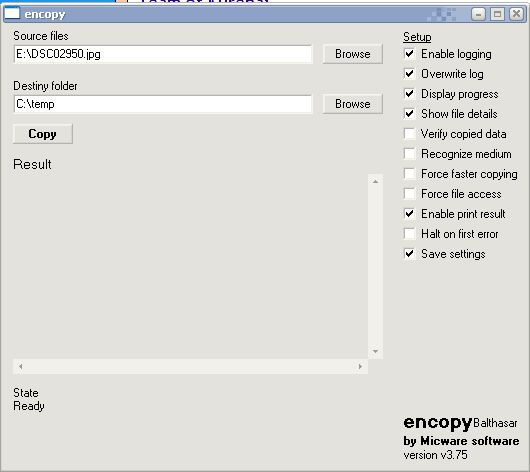
Task: Click the result list scroll left arrow
Action: click(x=21, y=367)
